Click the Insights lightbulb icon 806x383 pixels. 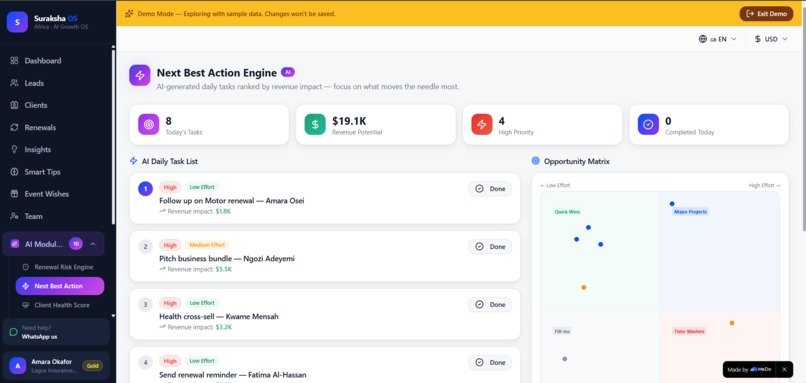click(x=14, y=150)
